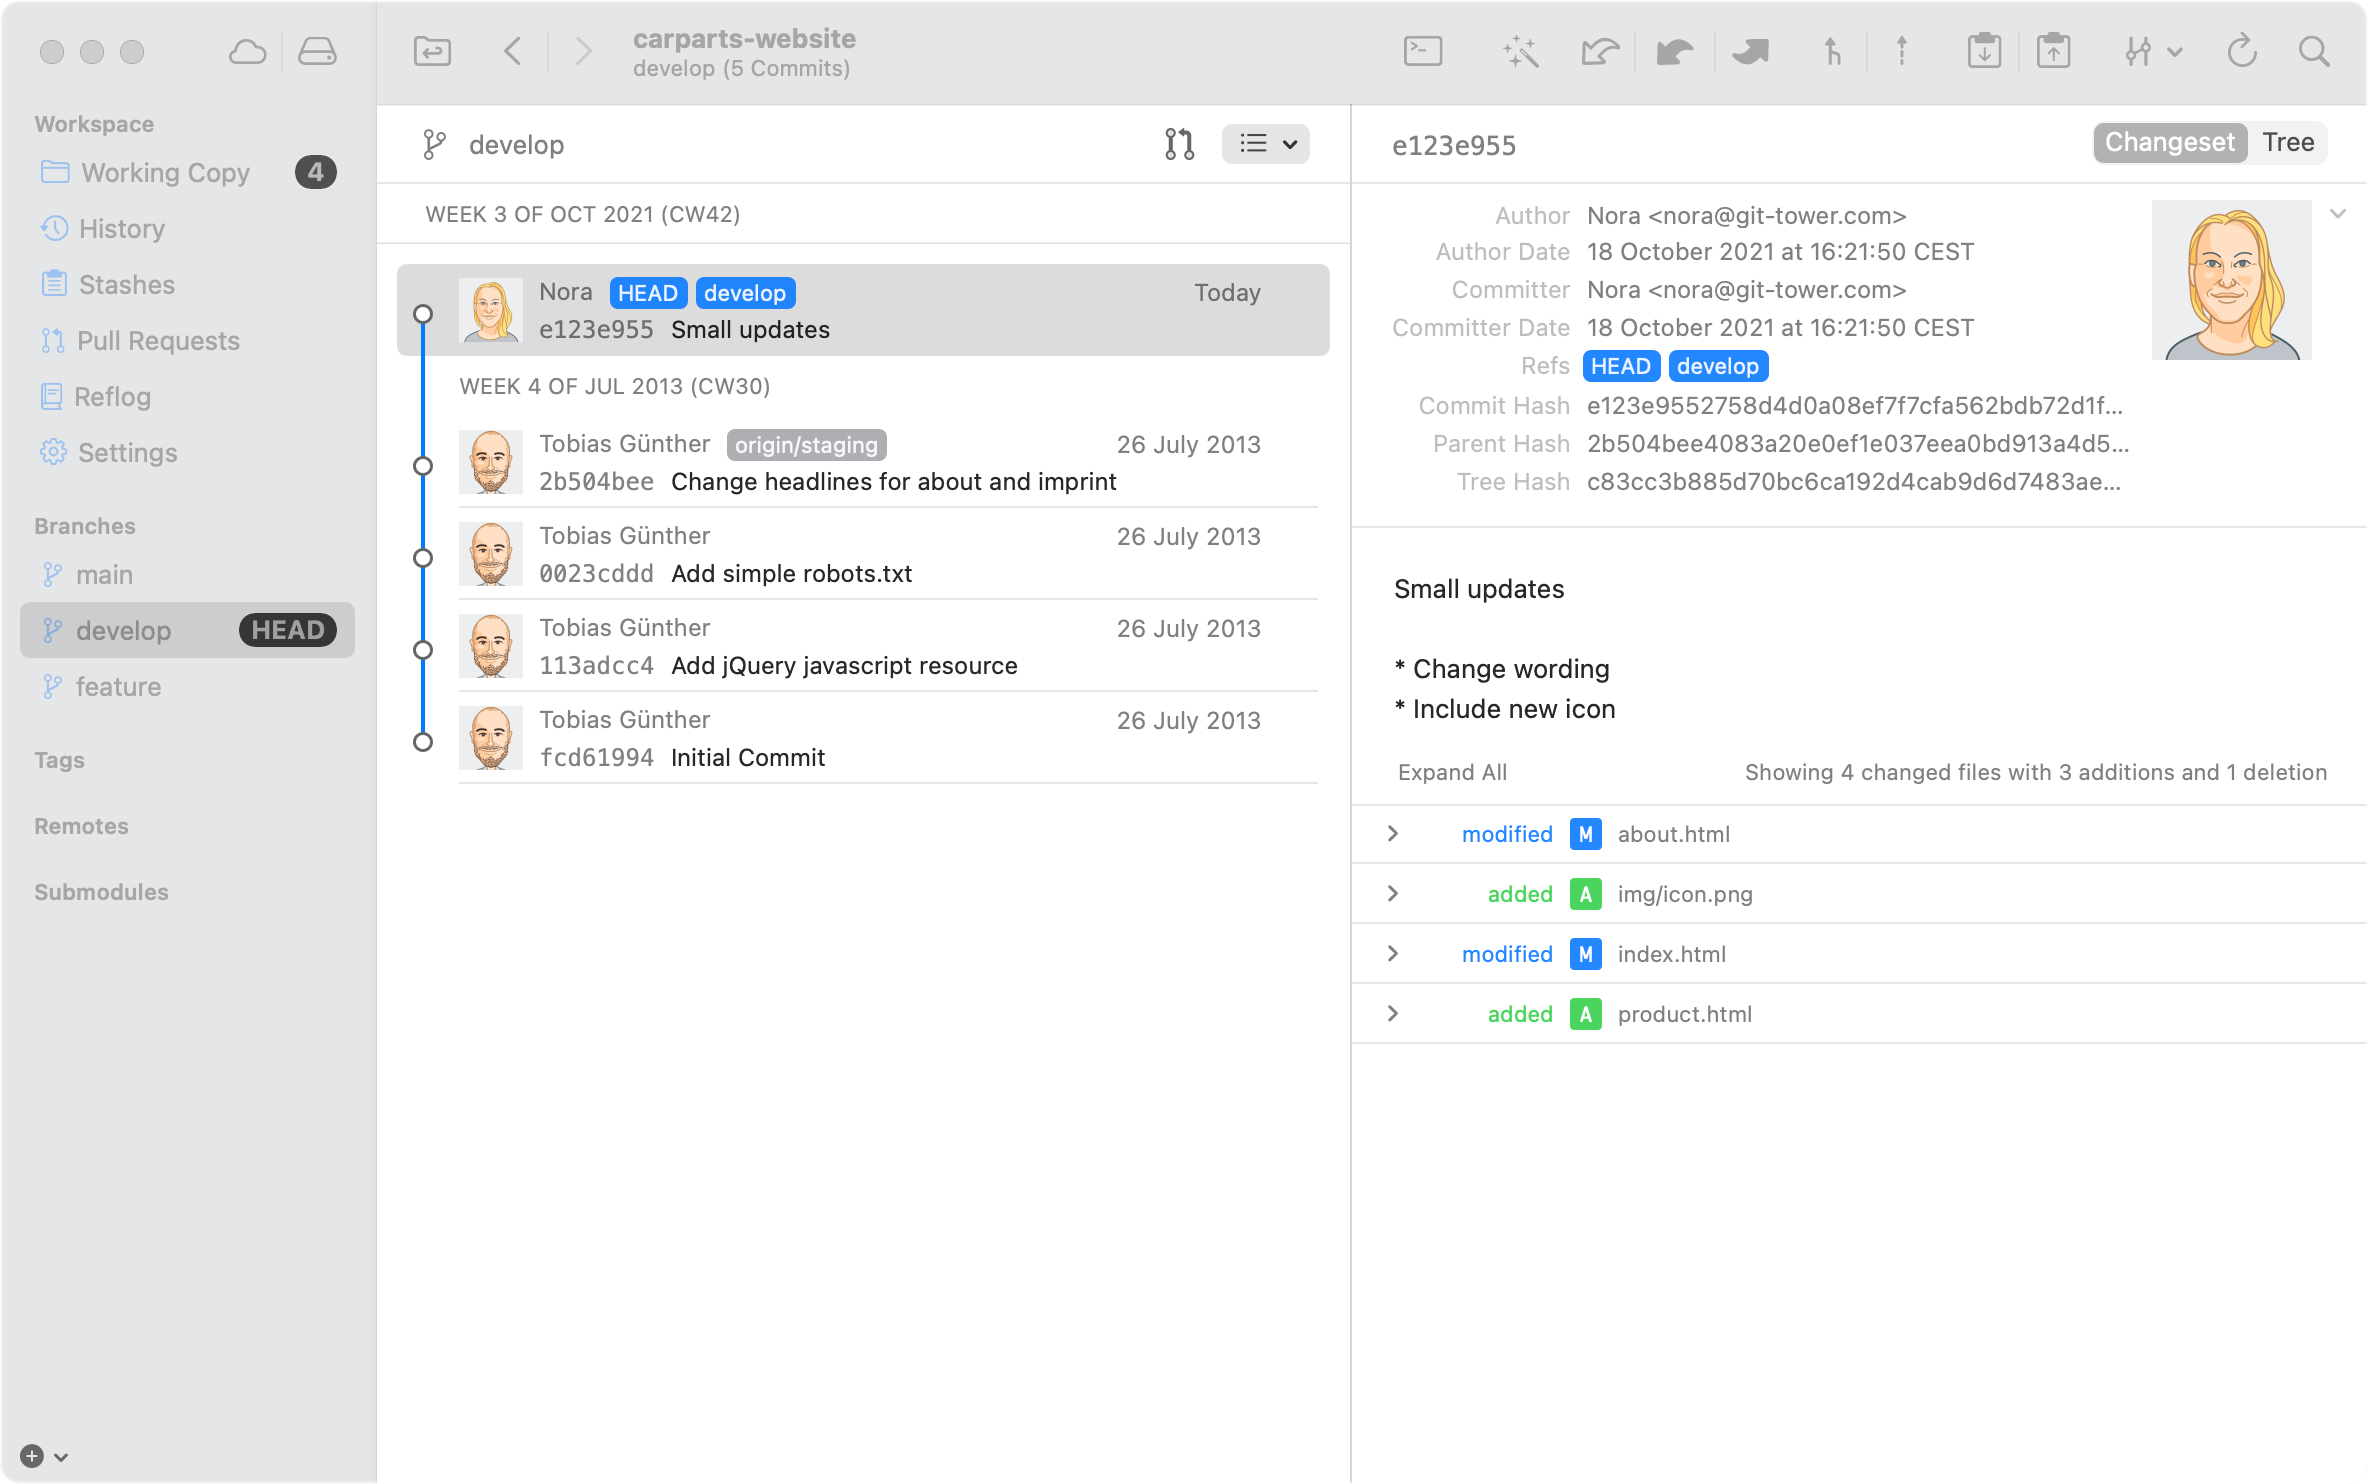This screenshot has height=1484, width=2368.
Task: Switch to Changeset view
Action: [2169, 143]
